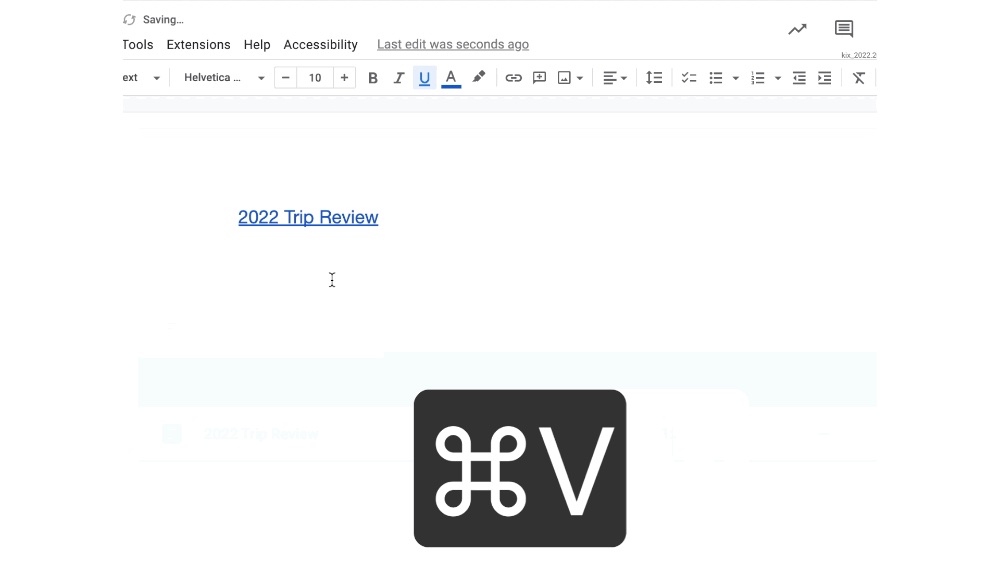Increase the indent
The image size is (1000, 562).
(824, 78)
